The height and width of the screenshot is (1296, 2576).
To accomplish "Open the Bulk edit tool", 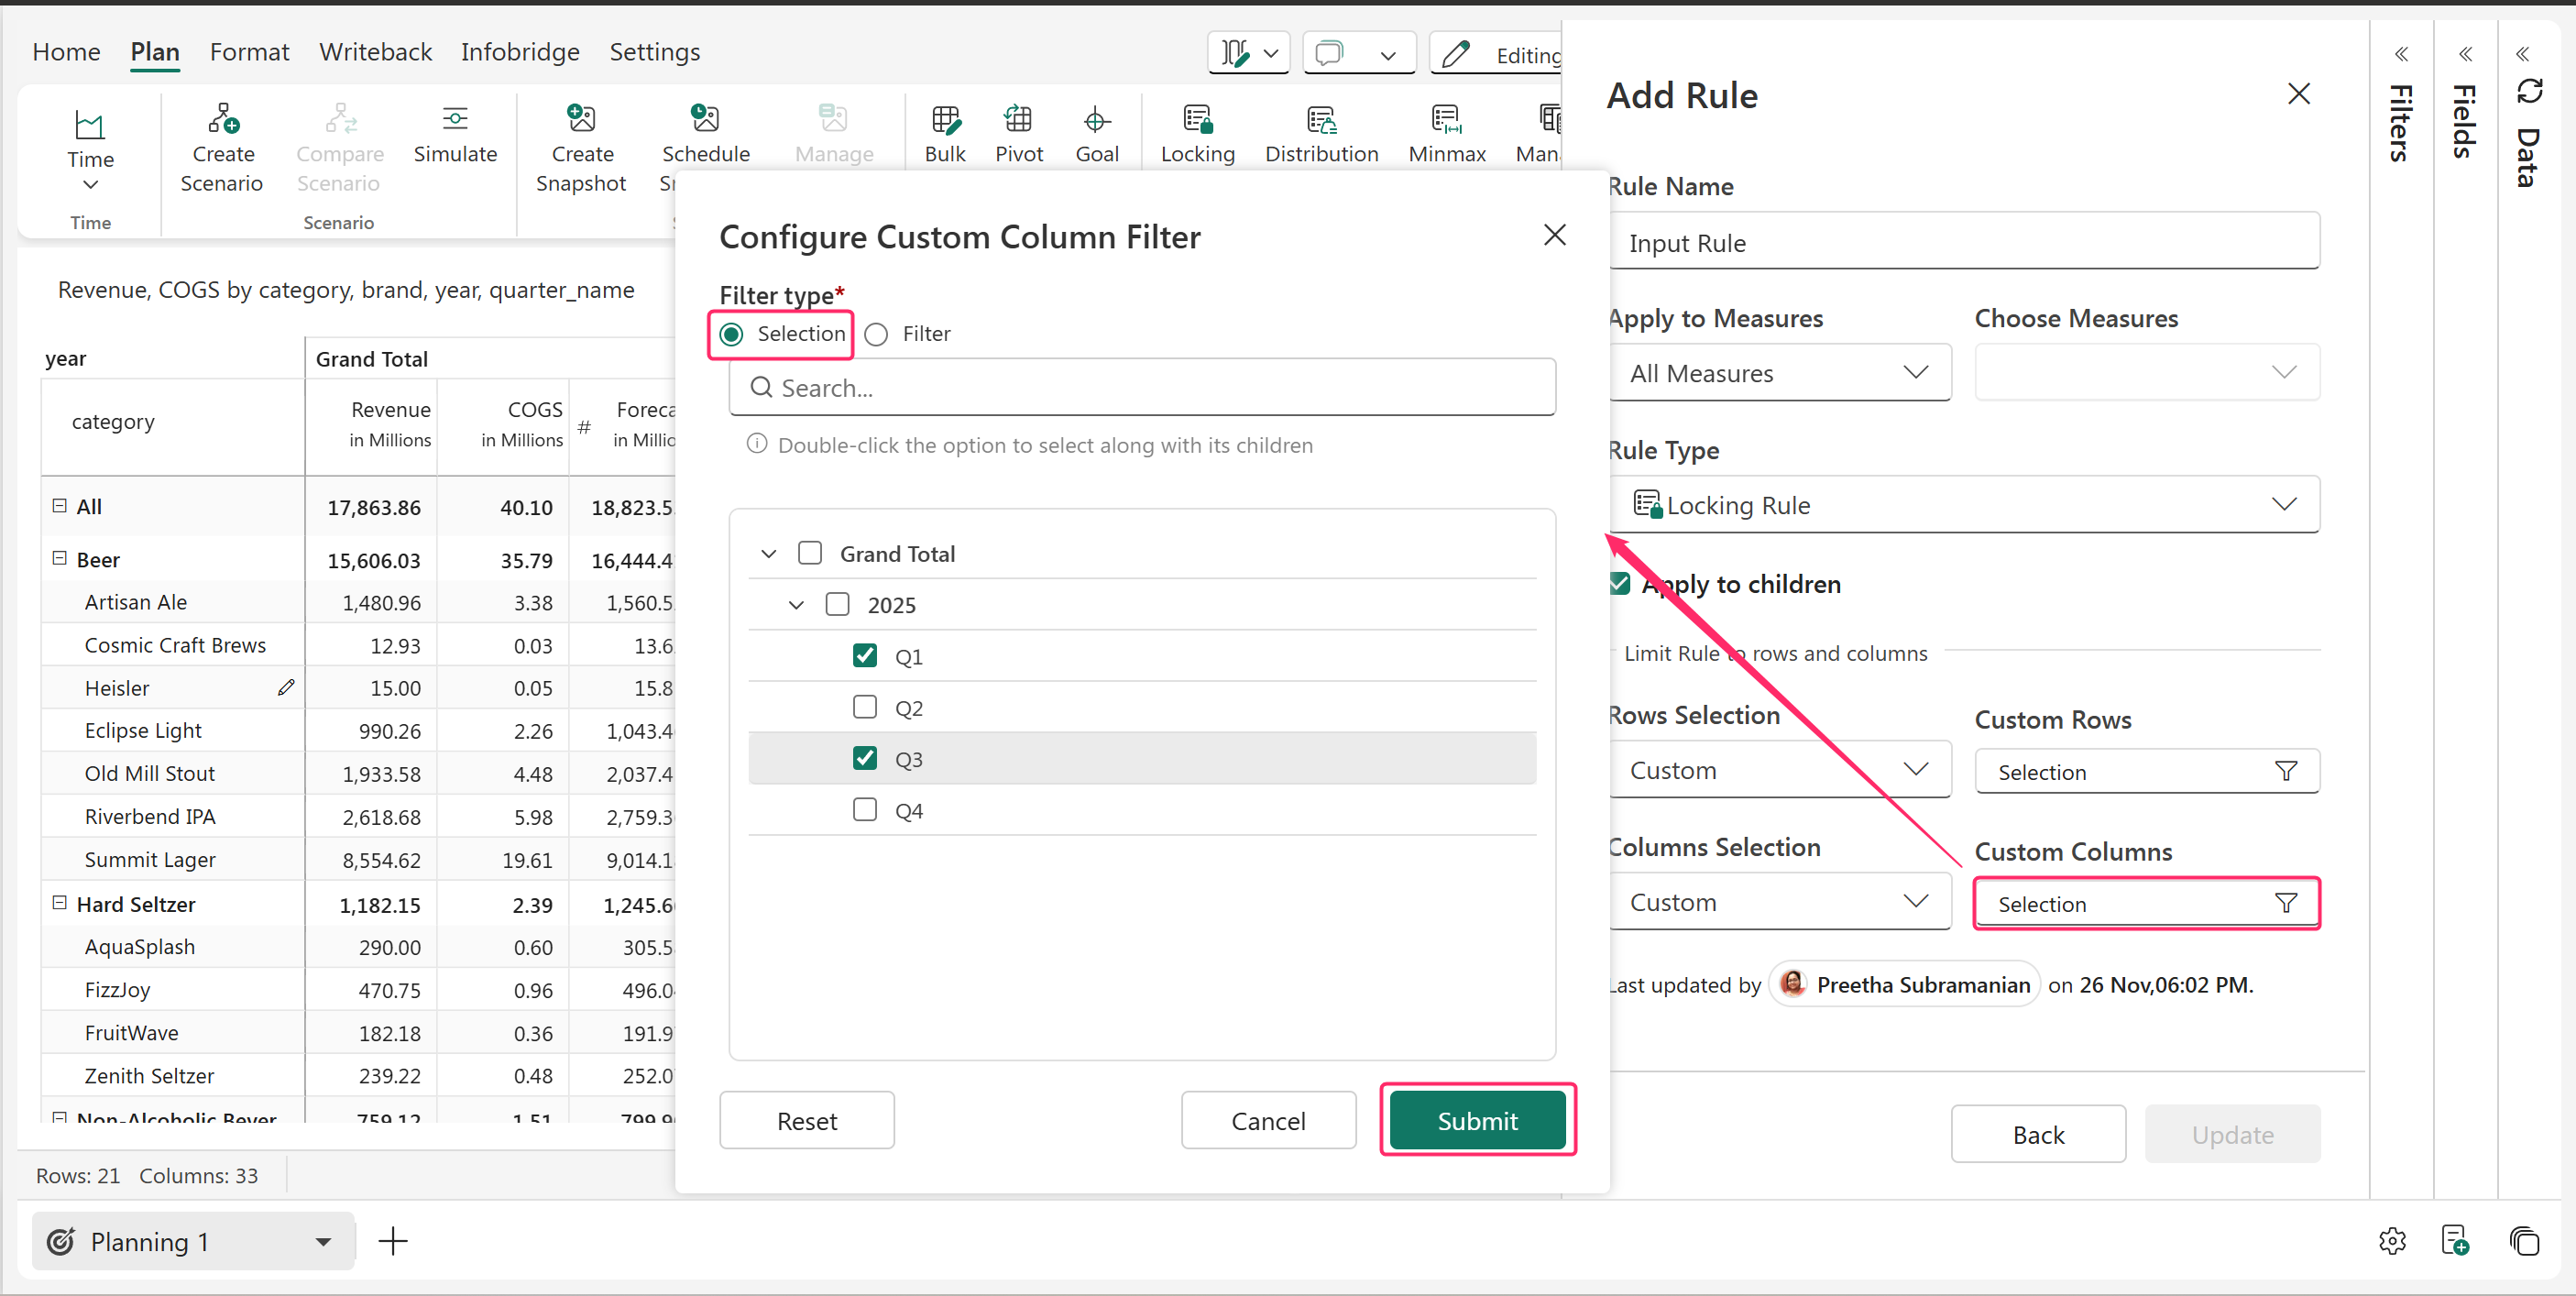I will click(944, 120).
